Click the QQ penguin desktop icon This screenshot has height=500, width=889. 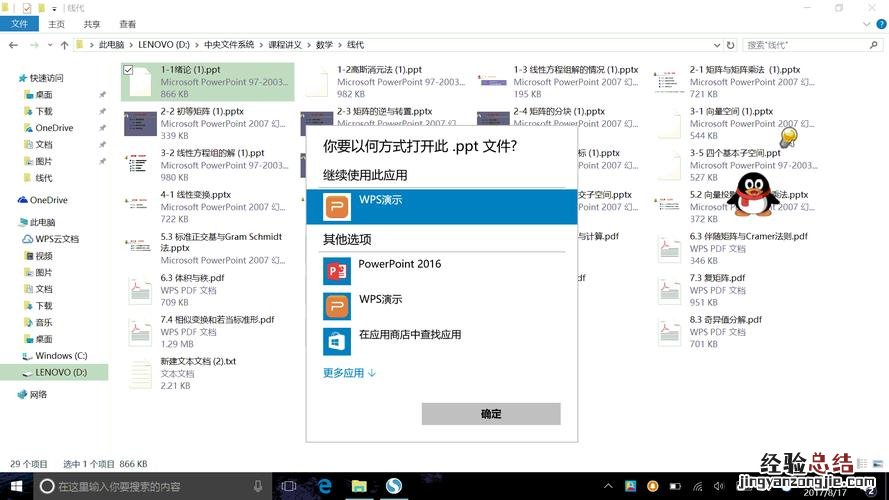click(x=752, y=194)
